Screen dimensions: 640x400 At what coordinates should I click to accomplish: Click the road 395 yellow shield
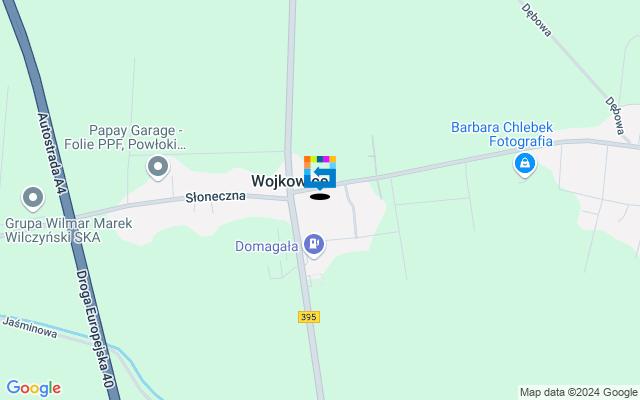point(309,317)
